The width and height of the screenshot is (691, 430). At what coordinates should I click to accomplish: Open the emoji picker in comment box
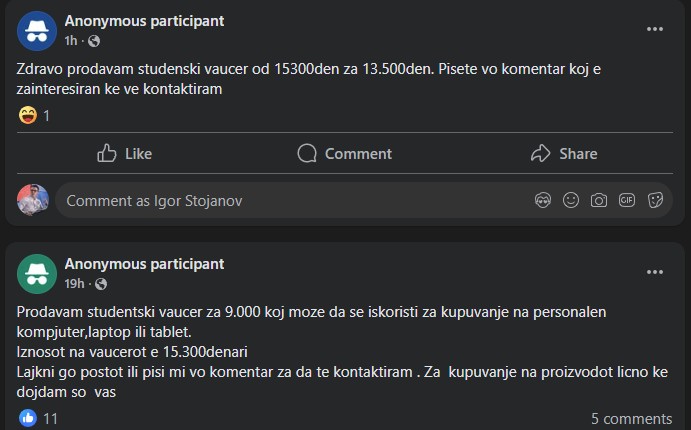[x=571, y=200]
